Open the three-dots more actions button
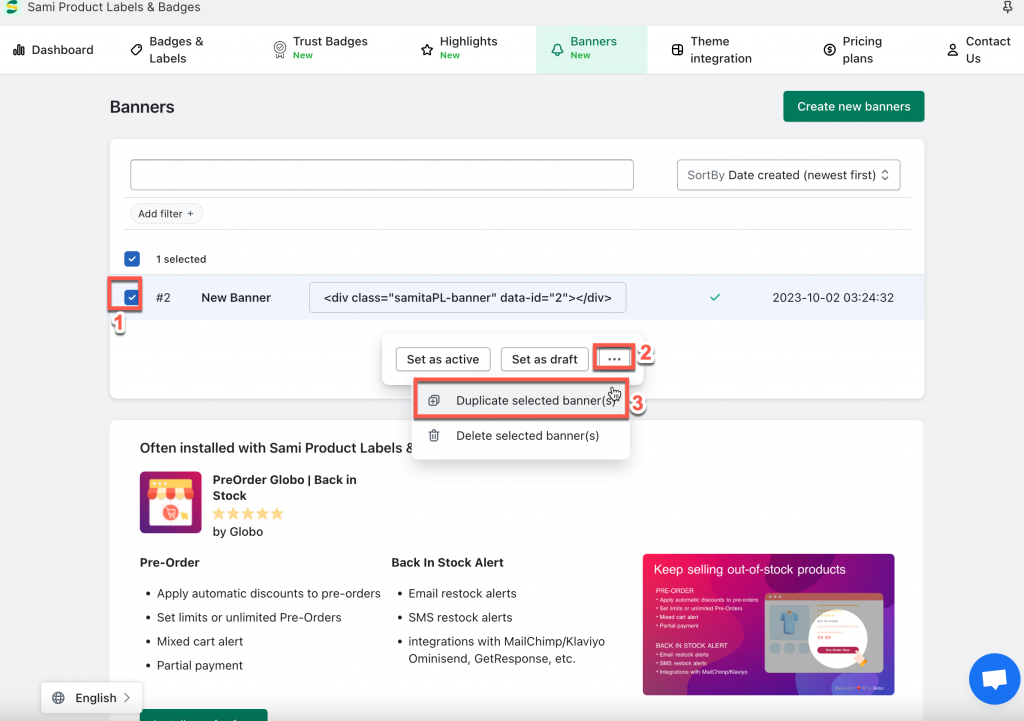Screen dimensions: 1024x721 614,359
